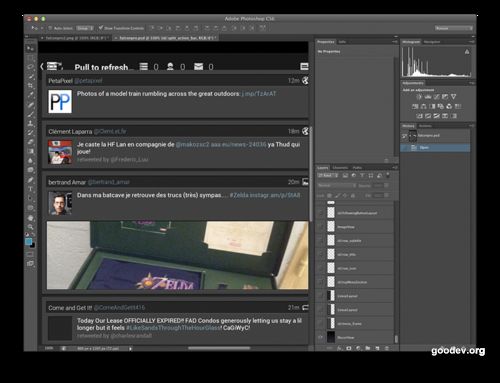Add a Channel Mixer adjustment
This screenshot has height=383, width=500.
tap(449, 106)
